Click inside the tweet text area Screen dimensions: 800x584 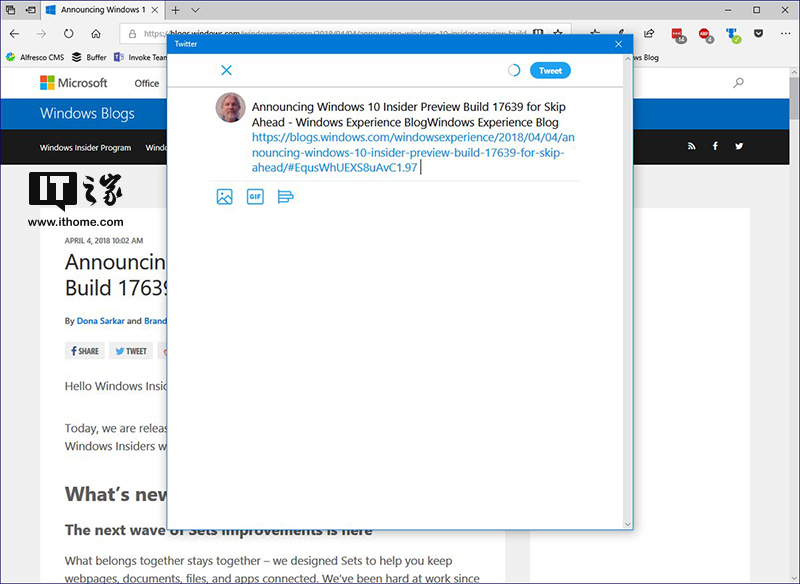tap(412, 137)
